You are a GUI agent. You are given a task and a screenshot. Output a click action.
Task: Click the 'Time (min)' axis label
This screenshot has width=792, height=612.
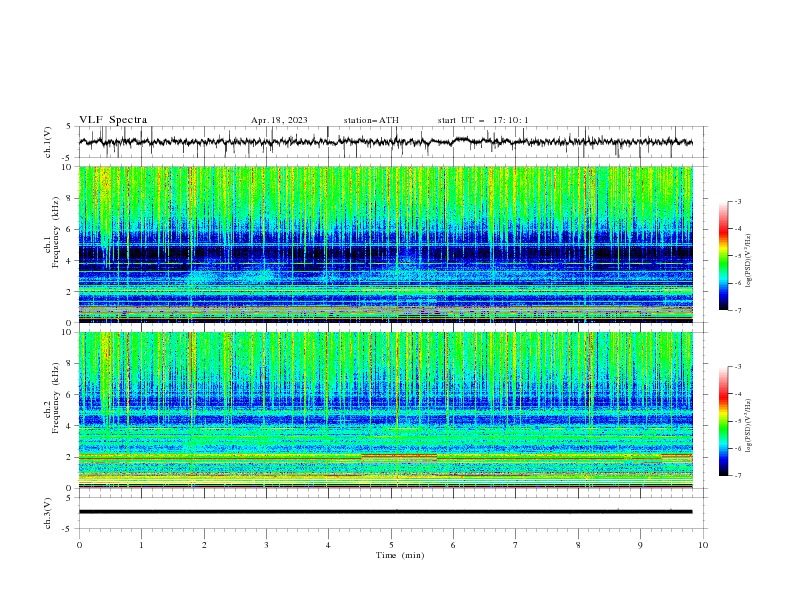400,555
